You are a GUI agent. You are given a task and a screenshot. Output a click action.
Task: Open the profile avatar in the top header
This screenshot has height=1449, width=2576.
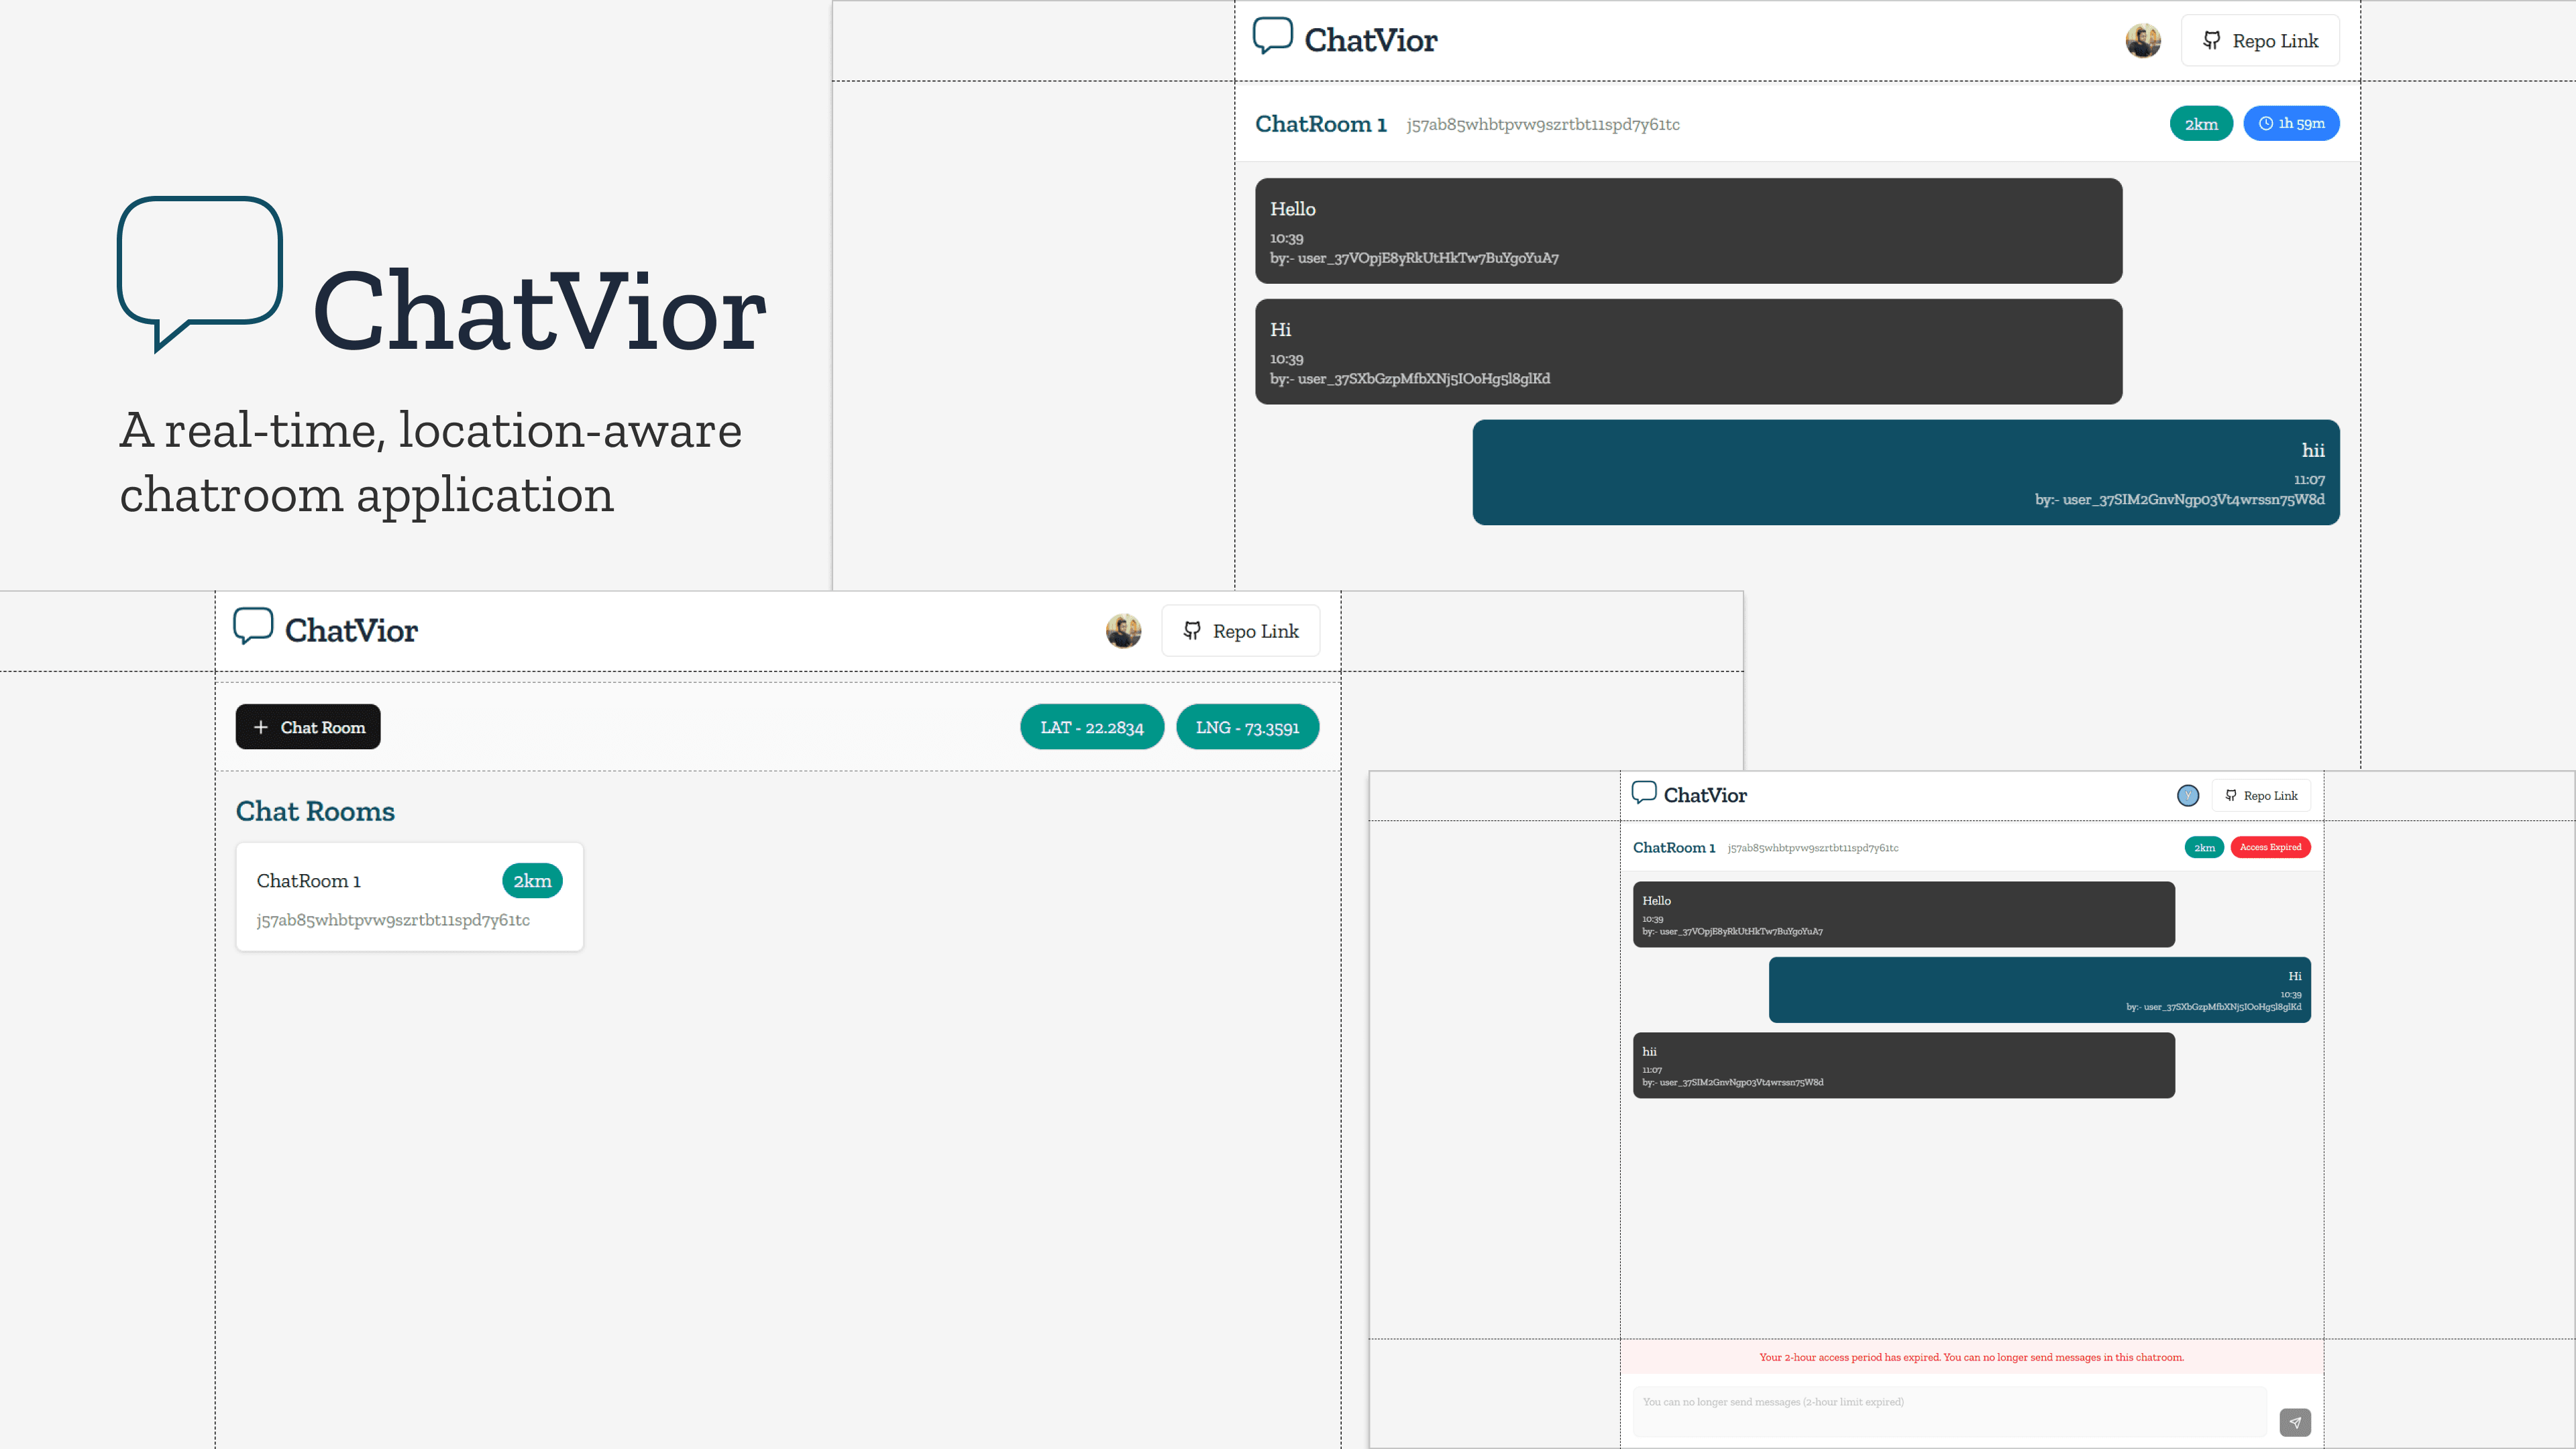point(2142,40)
